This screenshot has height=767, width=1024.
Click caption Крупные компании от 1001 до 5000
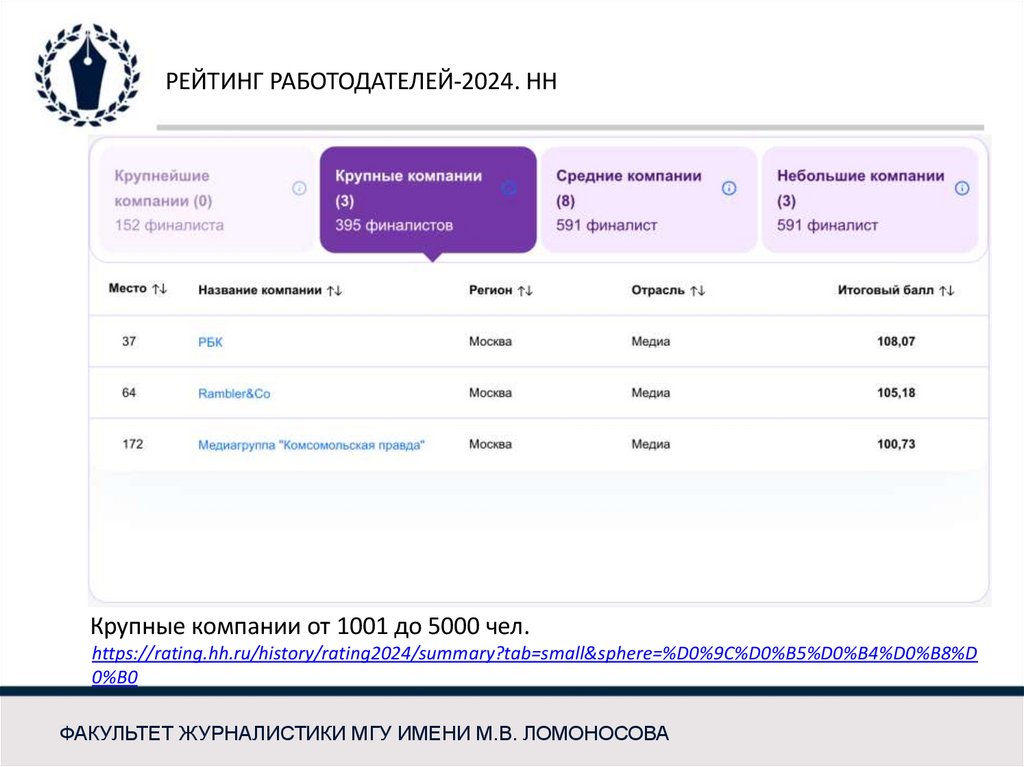coord(310,627)
